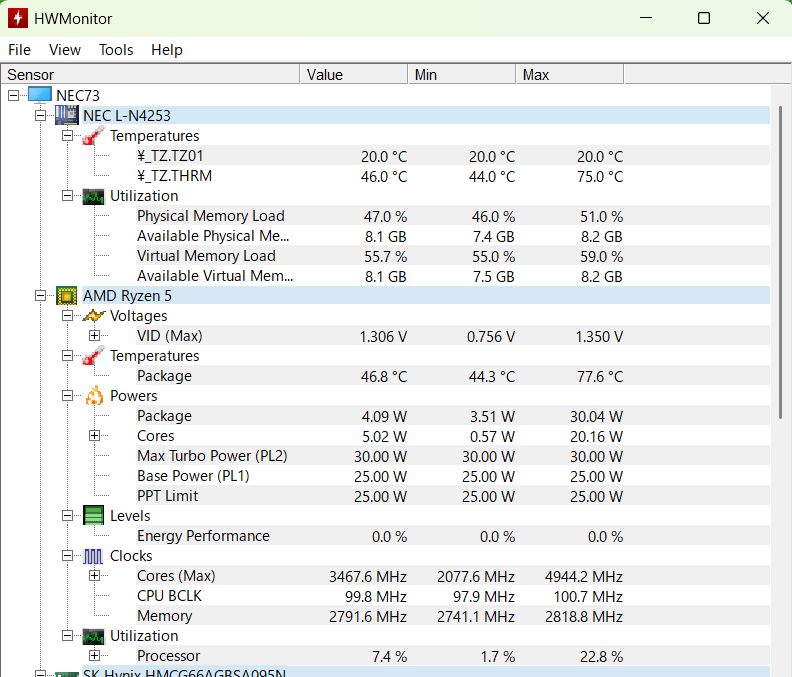Click the green Levels icon

pyautogui.click(x=93, y=516)
